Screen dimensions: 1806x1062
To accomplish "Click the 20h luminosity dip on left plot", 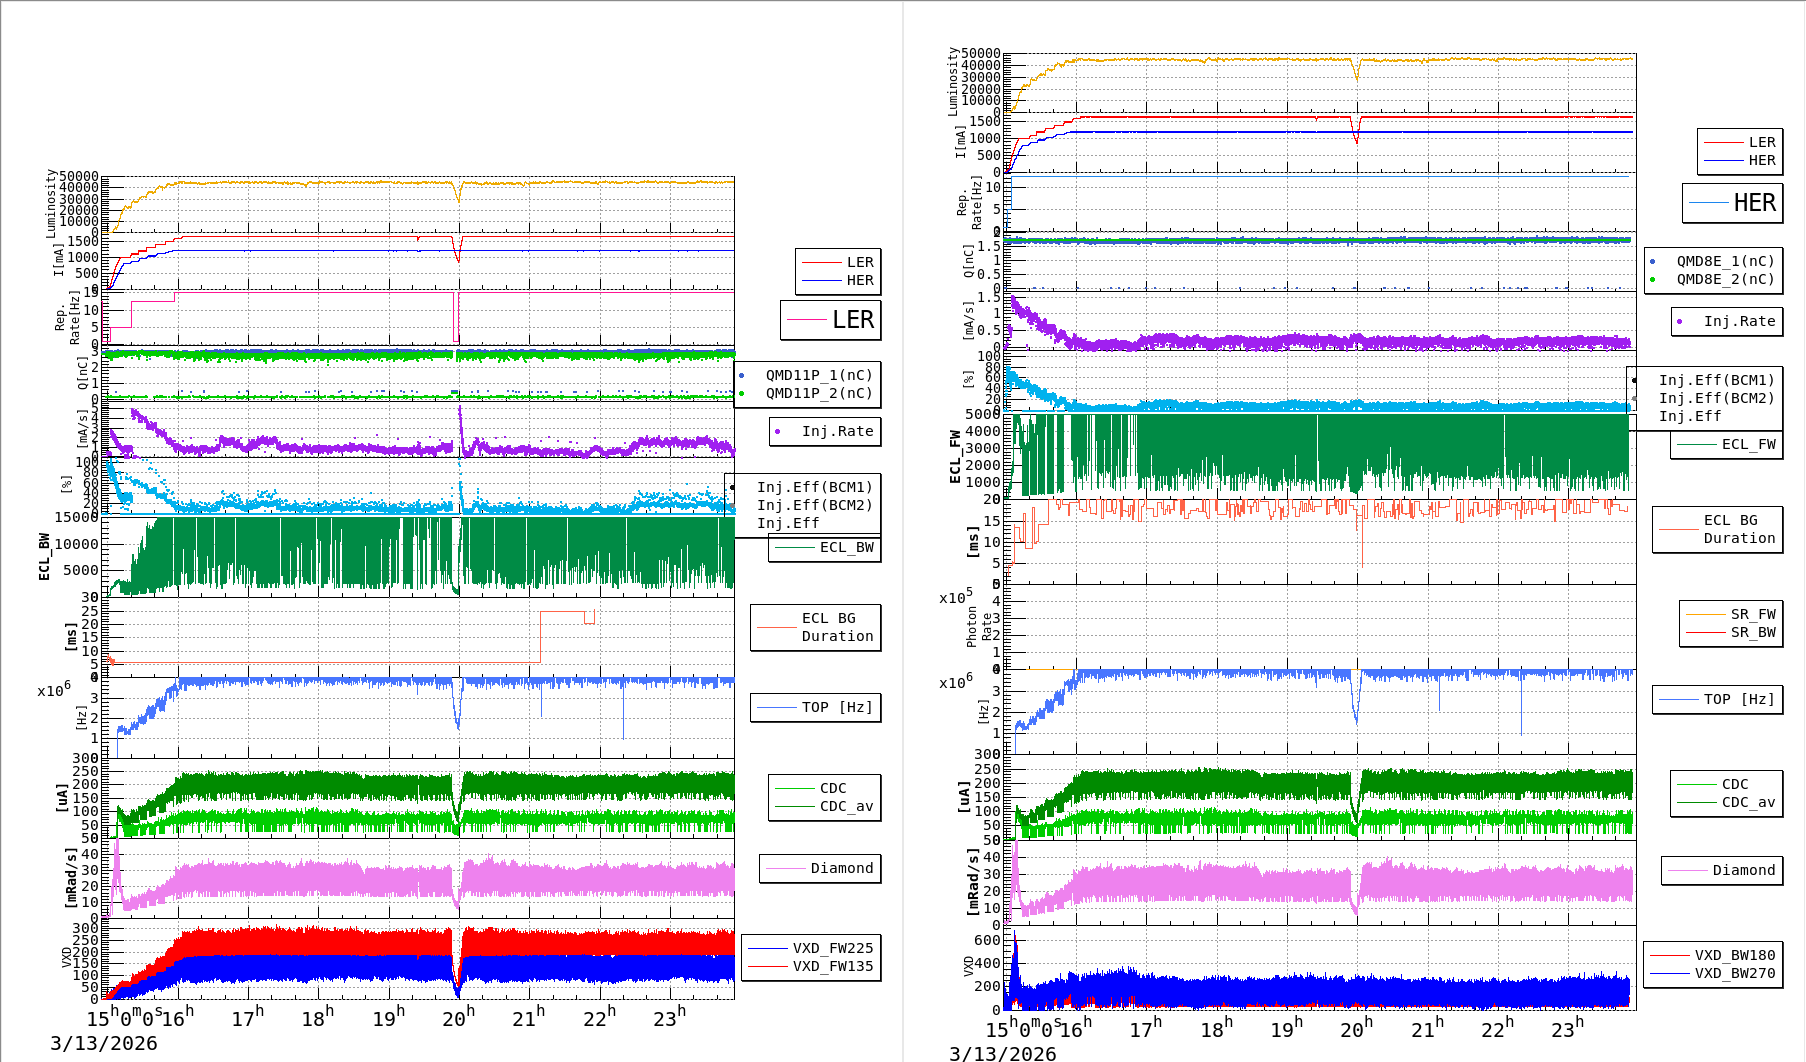I will tap(458, 193).
